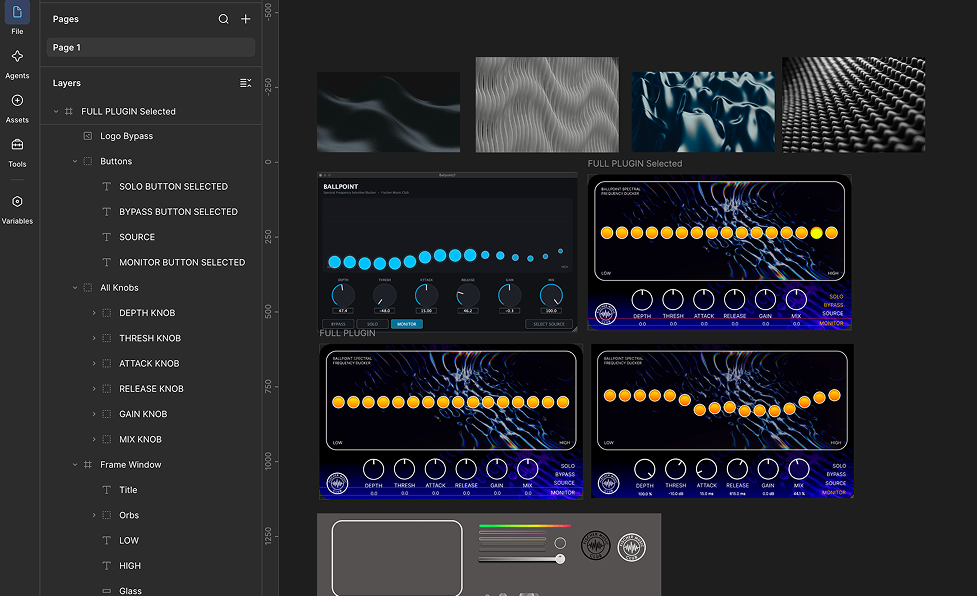The image size is (977, 596).
Task: Click rectangle icon beside Glass layer
Action: click(107, 590)
